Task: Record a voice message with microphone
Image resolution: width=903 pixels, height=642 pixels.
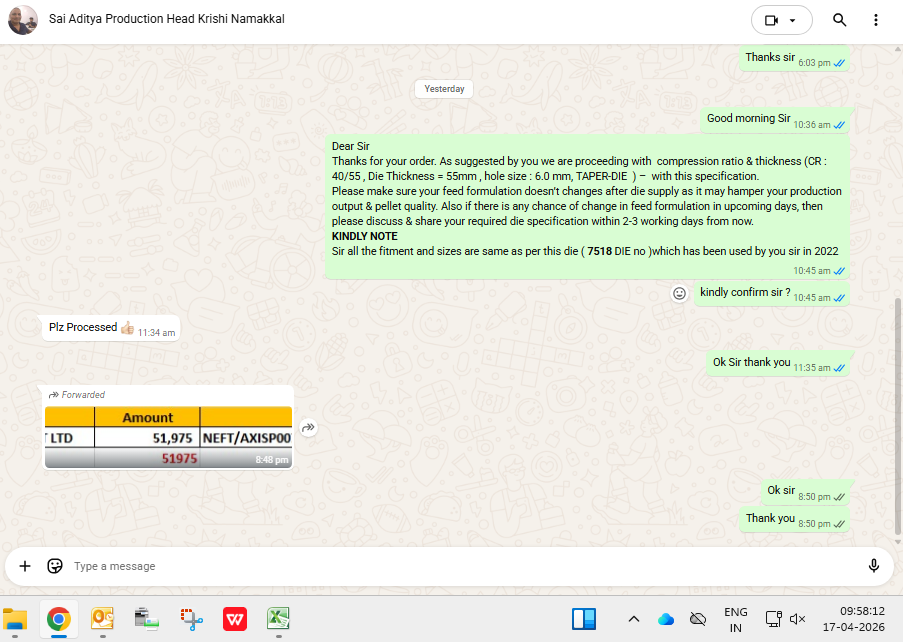Action: pyautogui.click(x=873, y=566)
